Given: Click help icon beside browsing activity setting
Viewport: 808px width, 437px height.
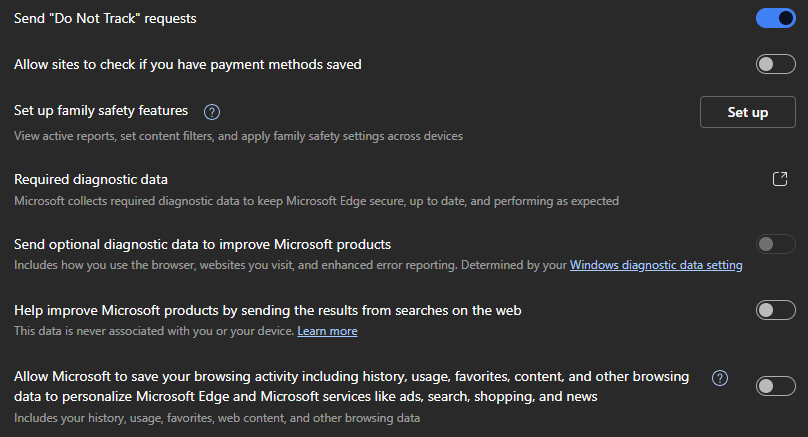Looking at the screenshot, I should tap(719, 378).
